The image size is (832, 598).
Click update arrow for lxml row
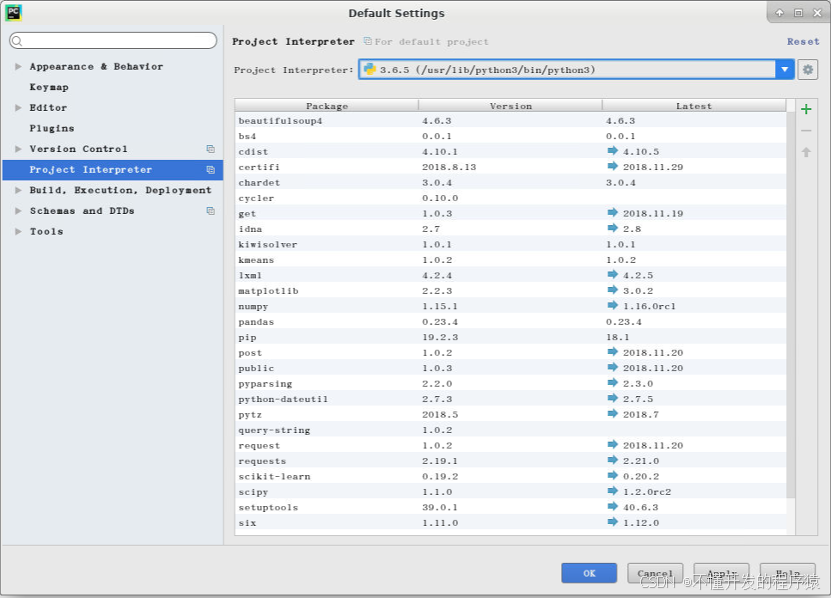click(613, 274)
